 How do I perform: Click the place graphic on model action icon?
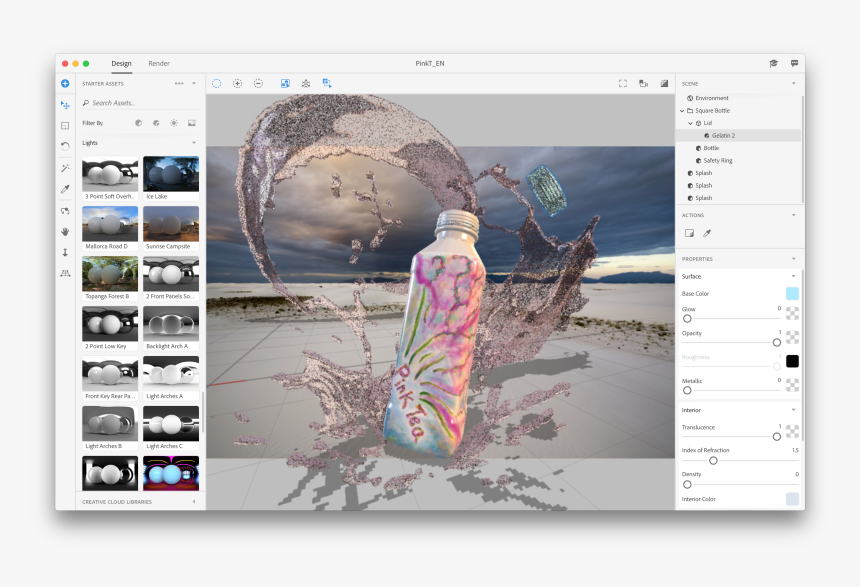(689, 233)
